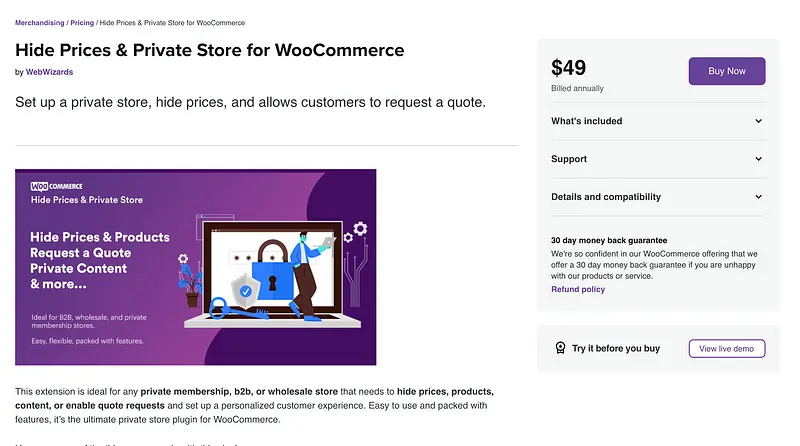Open the Pricing breadcrumb link

82,22
